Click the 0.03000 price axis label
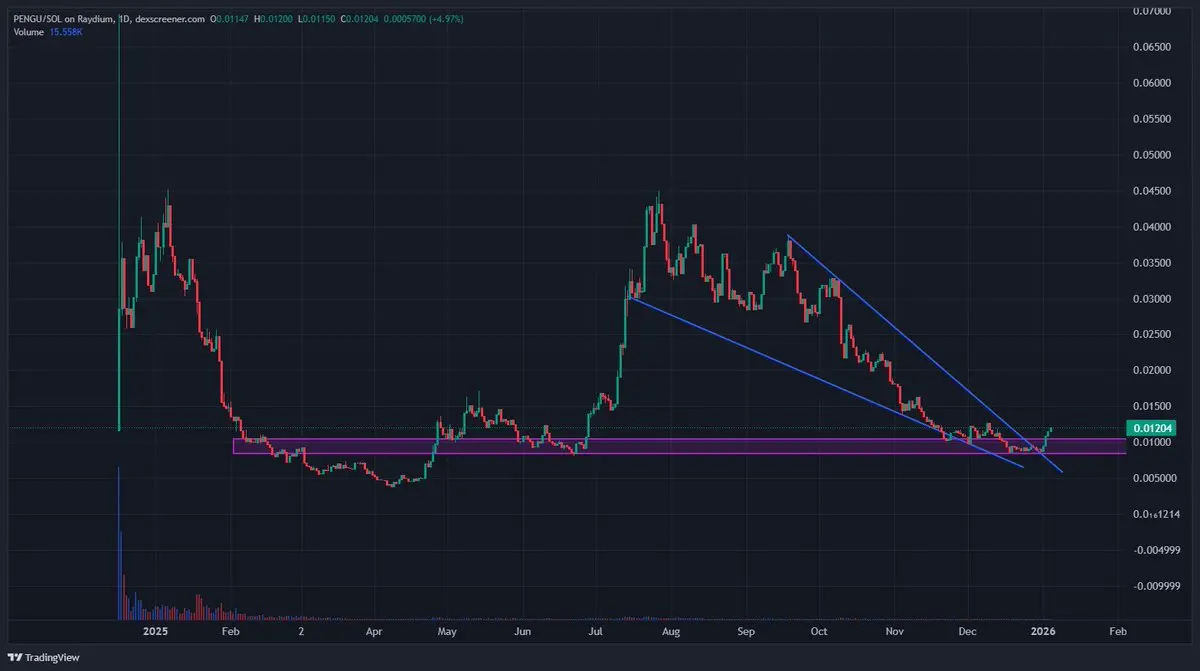 (1151, 299)
